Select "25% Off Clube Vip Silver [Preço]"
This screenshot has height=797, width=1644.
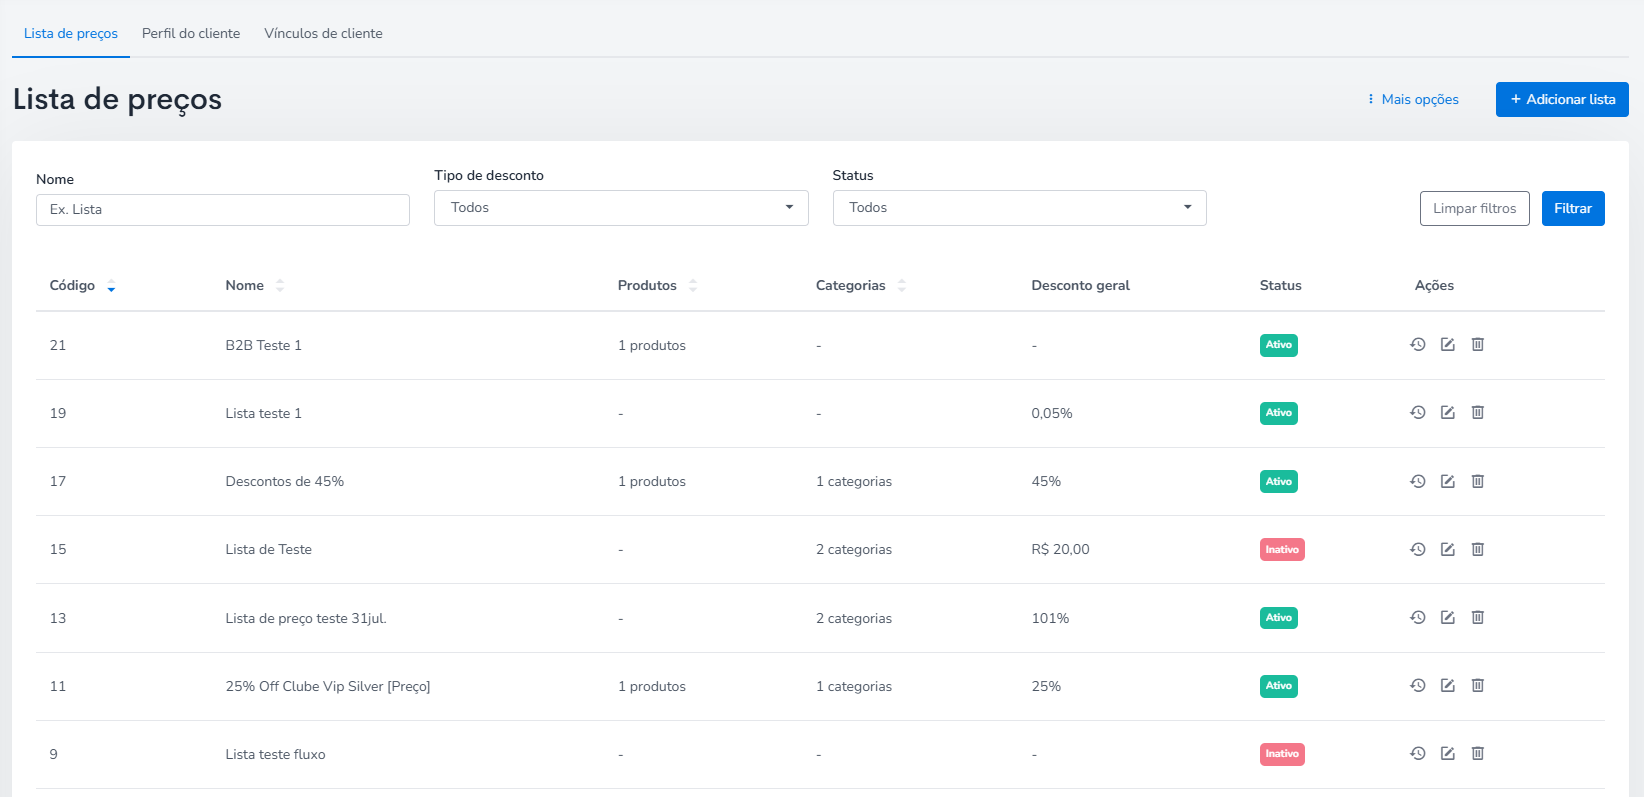click(x=328, y=686)
